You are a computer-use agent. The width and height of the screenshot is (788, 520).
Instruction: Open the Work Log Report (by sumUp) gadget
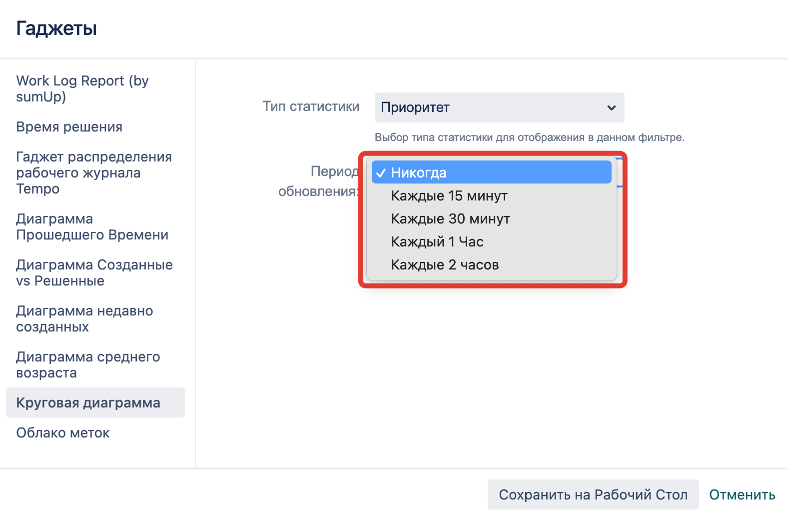tap(82, 89)
